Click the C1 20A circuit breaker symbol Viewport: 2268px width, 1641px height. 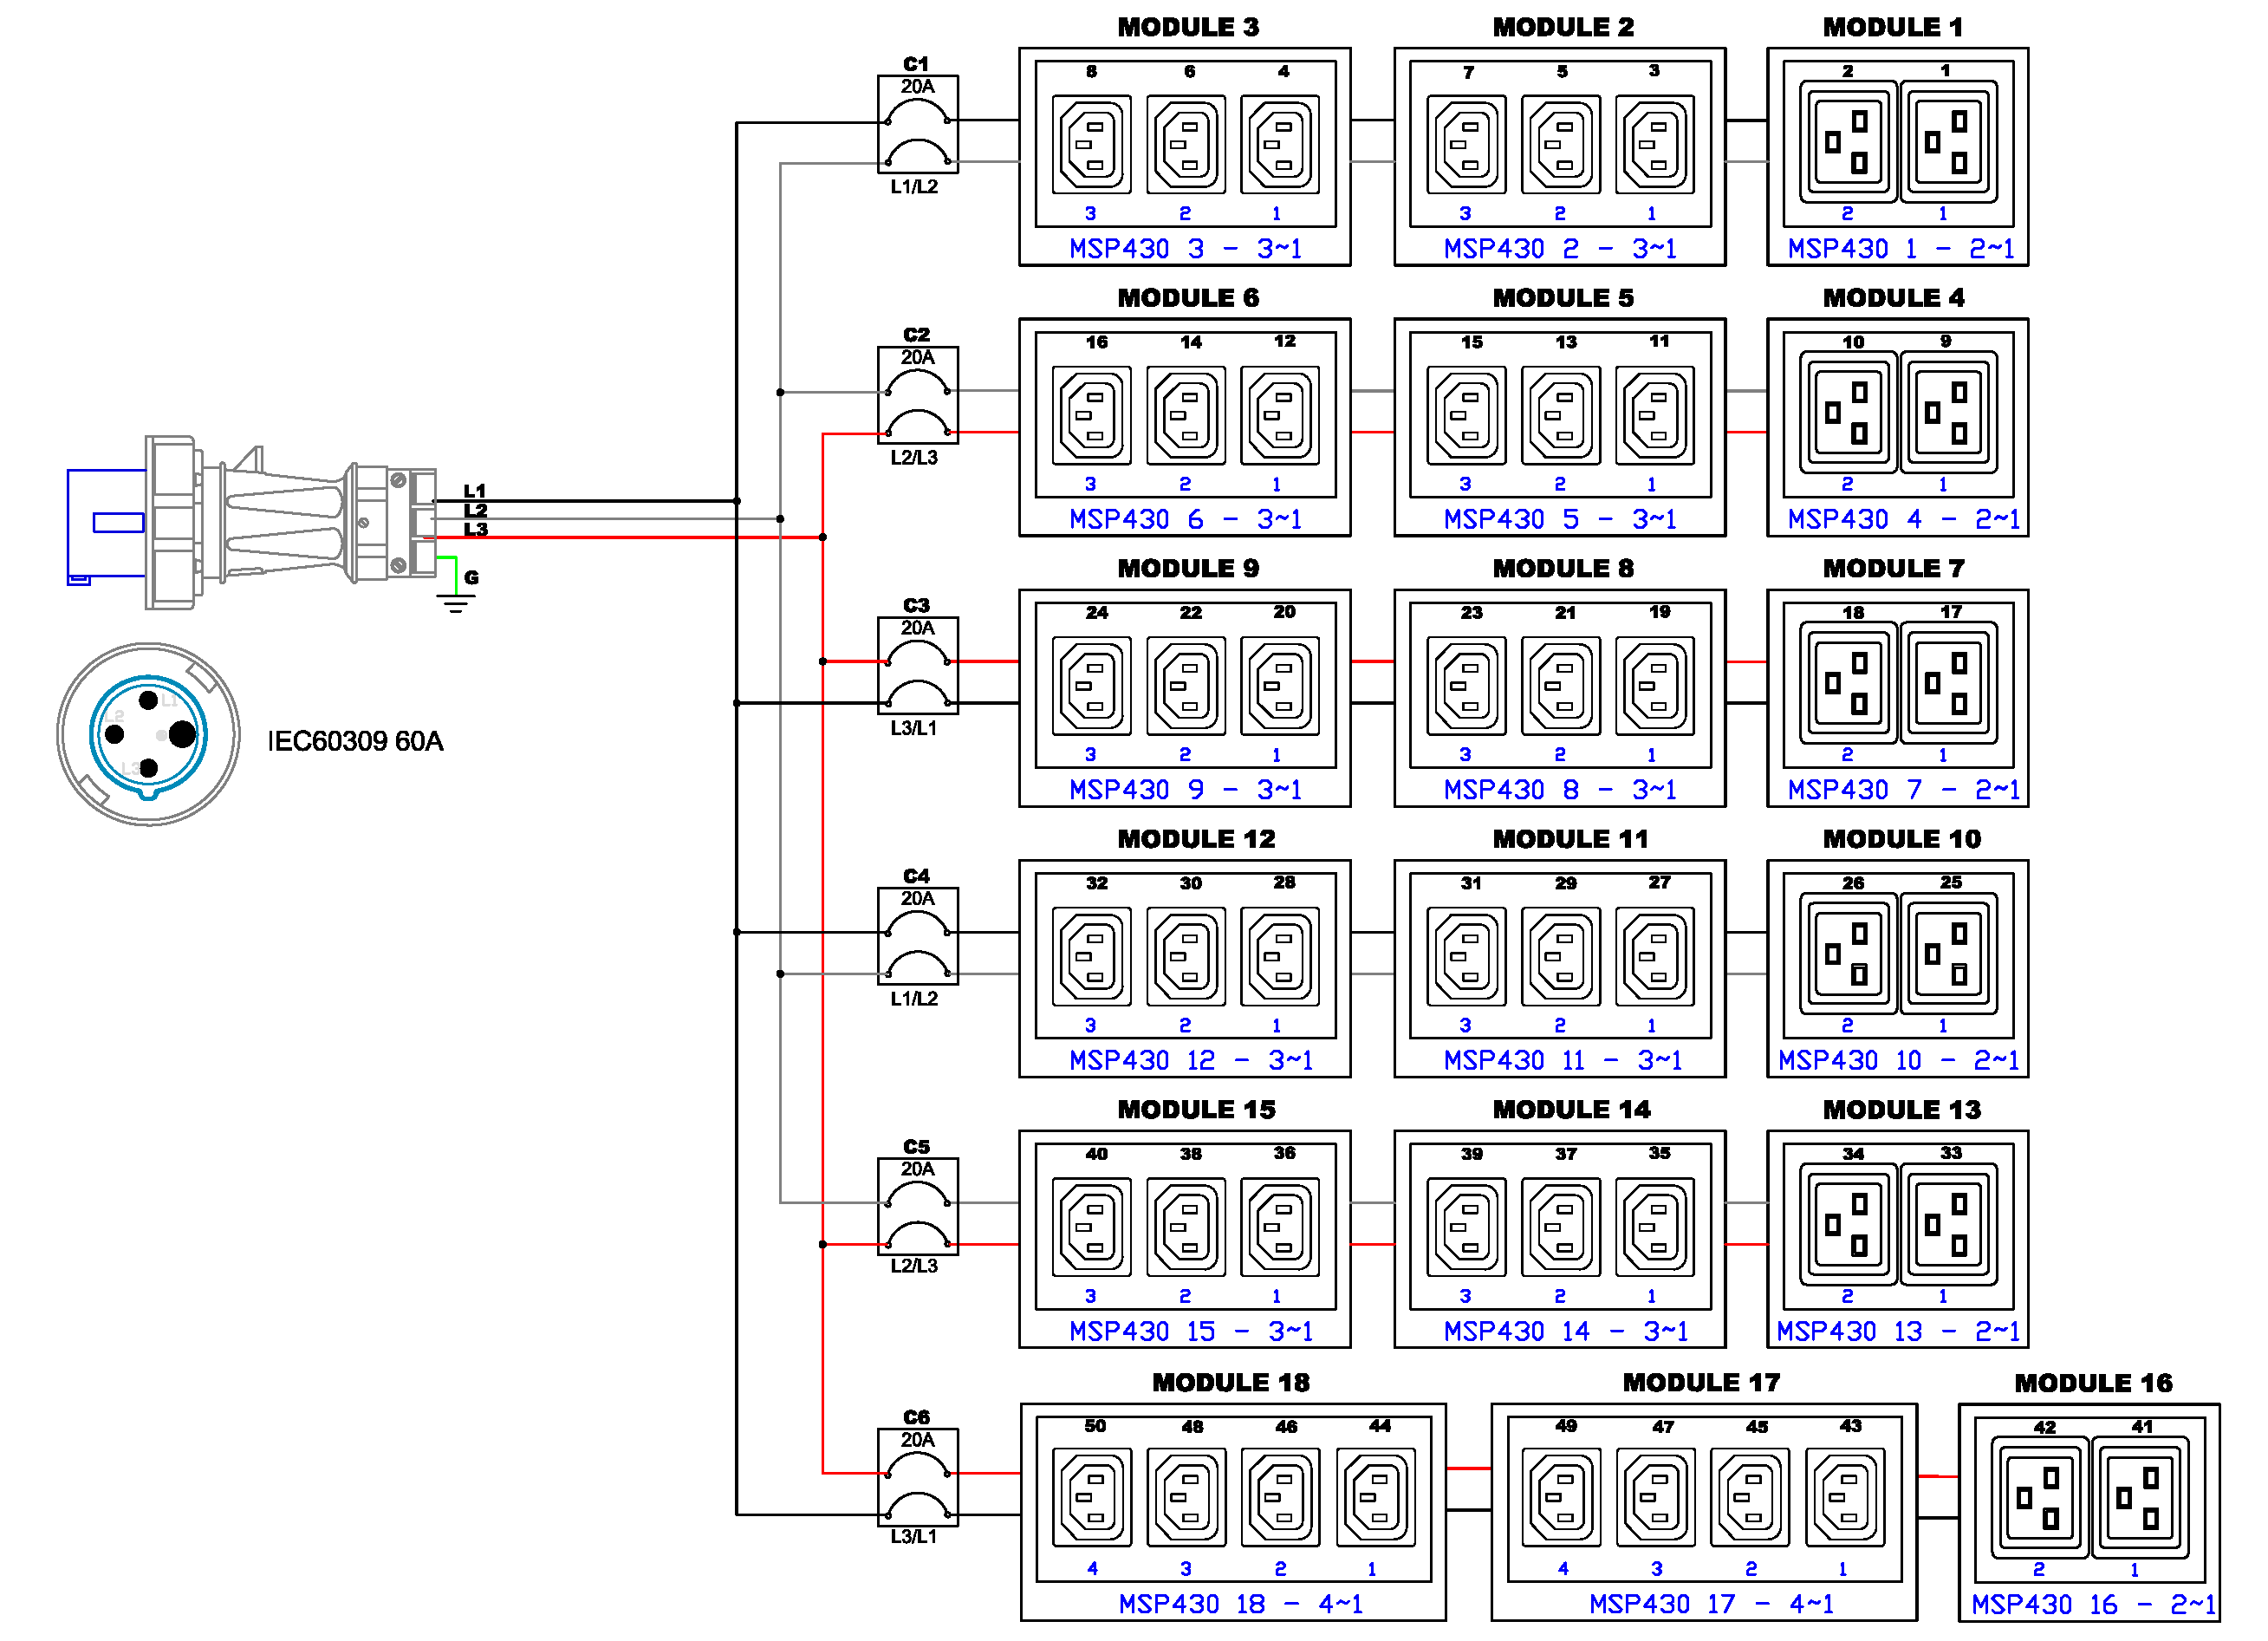[917, 125]
